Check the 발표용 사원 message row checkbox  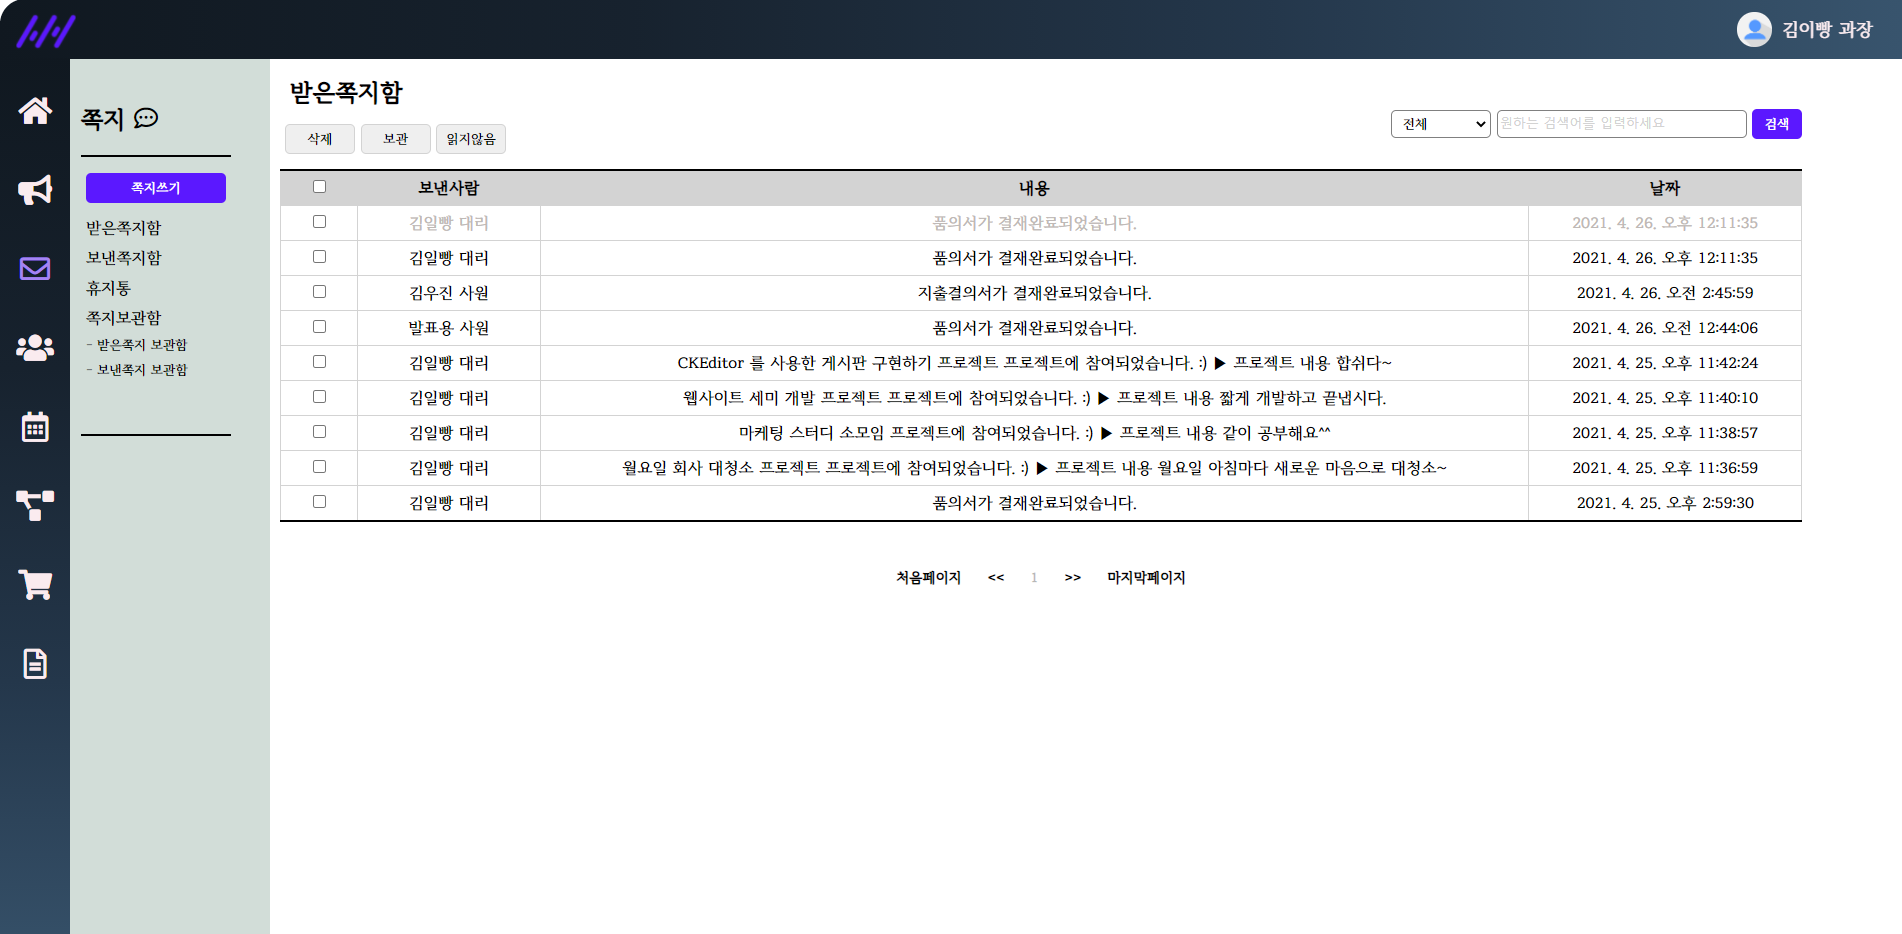coord(319,327)
